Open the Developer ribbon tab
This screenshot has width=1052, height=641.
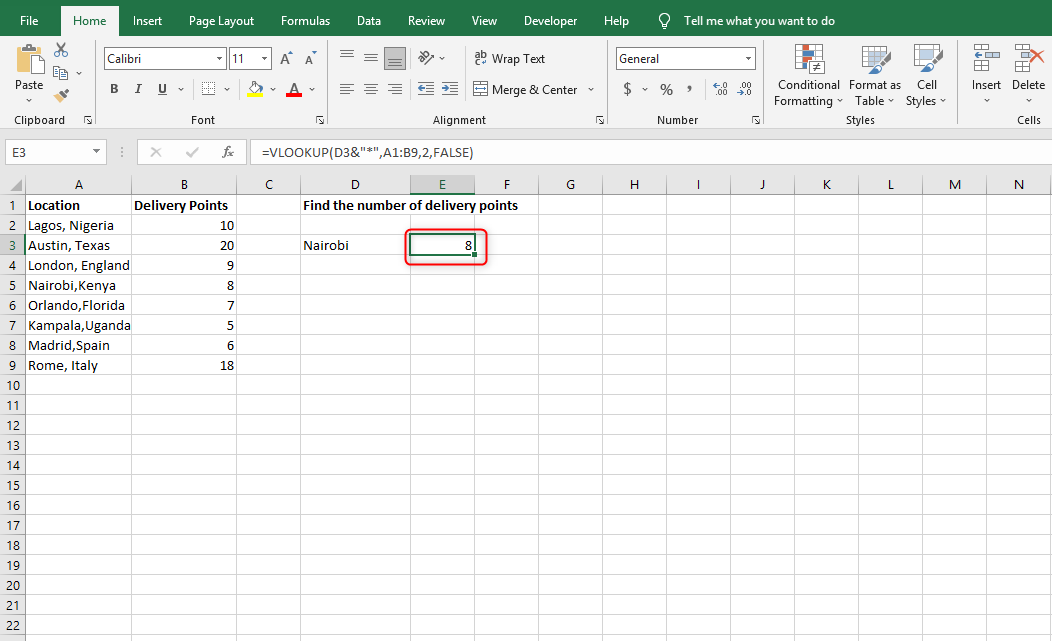(550, 20)
